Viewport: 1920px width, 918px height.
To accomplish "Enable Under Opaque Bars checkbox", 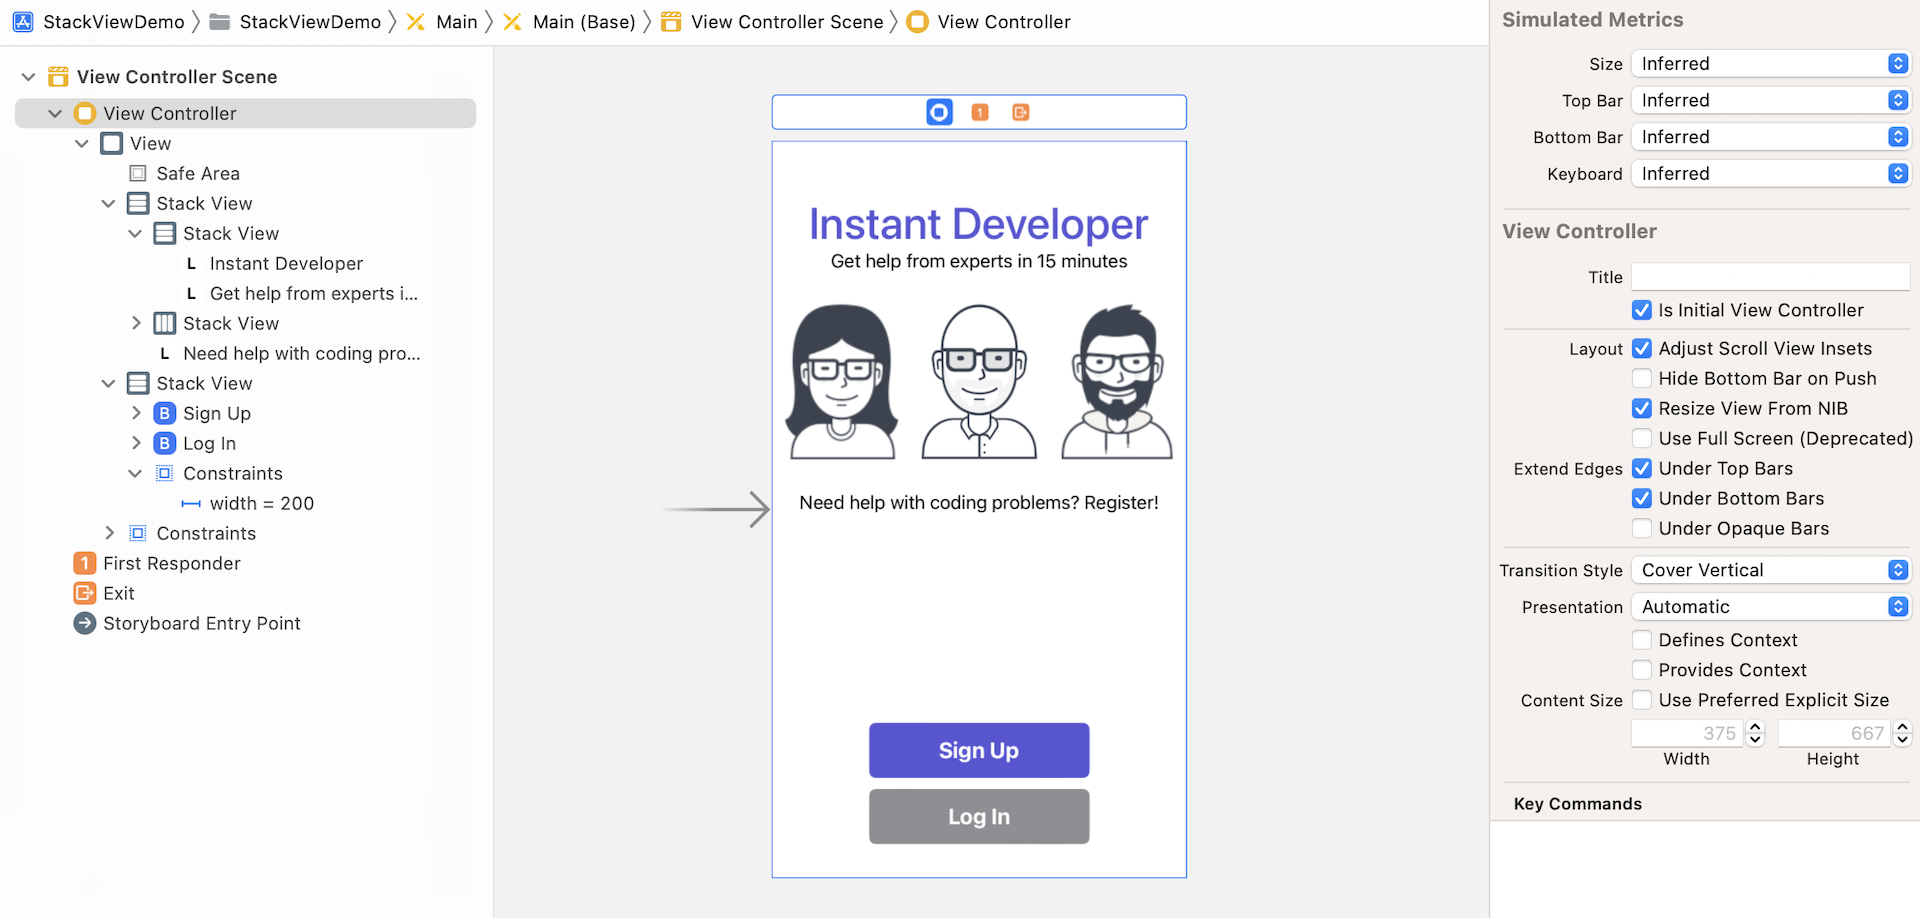I will (x=1642, y=528).
